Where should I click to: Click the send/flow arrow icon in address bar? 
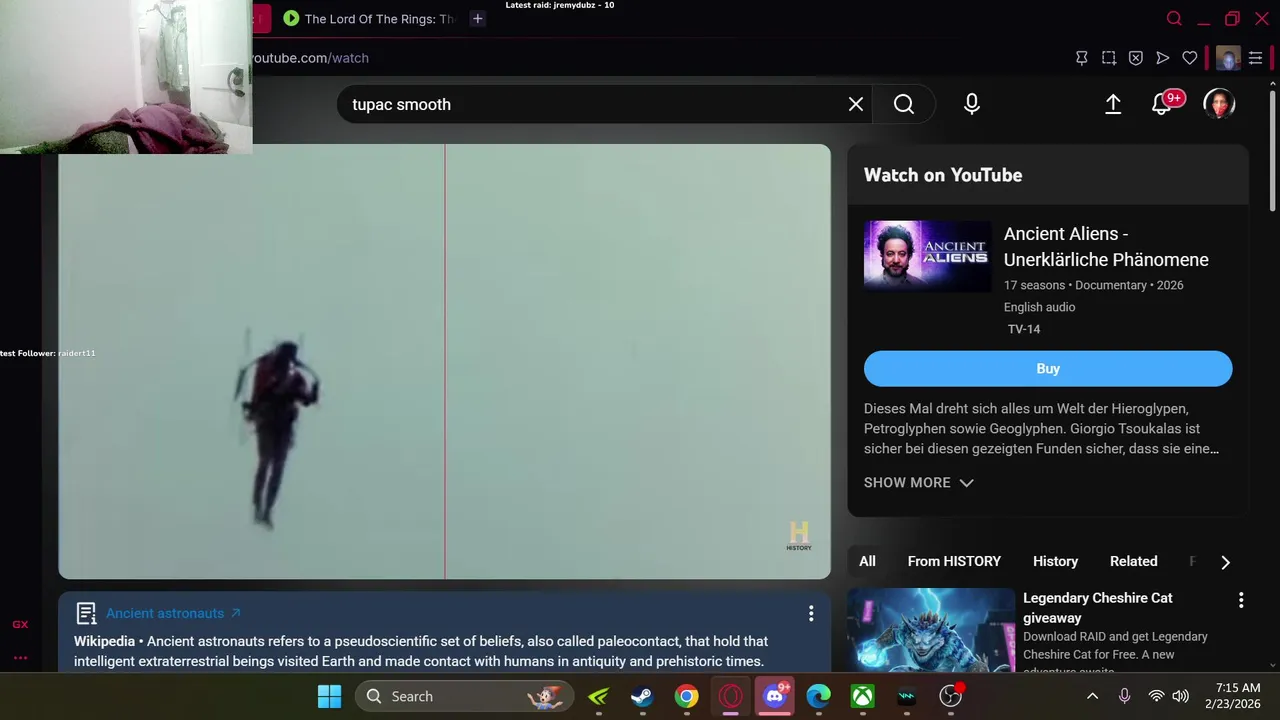click(1162, 58)
